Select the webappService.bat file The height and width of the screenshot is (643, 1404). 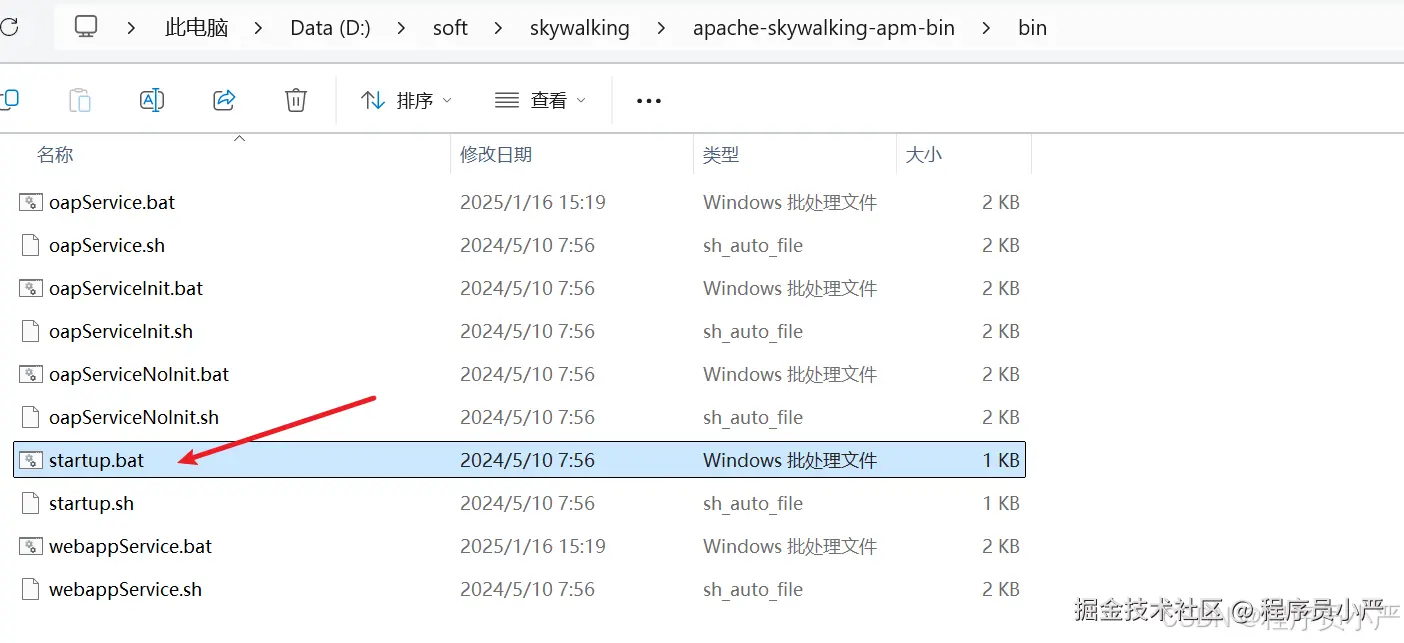pos(130,546)
